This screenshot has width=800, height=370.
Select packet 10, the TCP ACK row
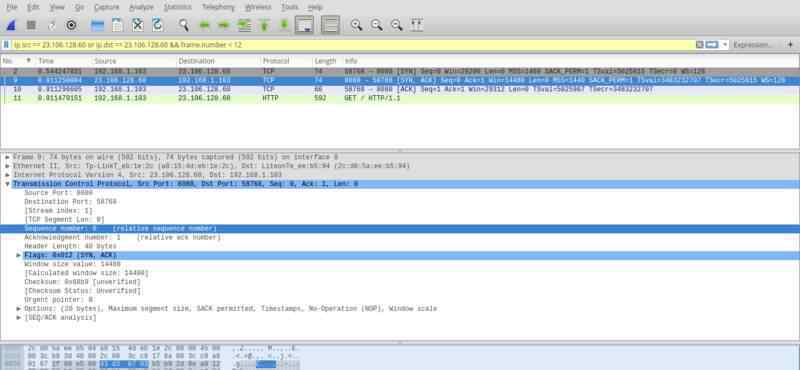399,89
